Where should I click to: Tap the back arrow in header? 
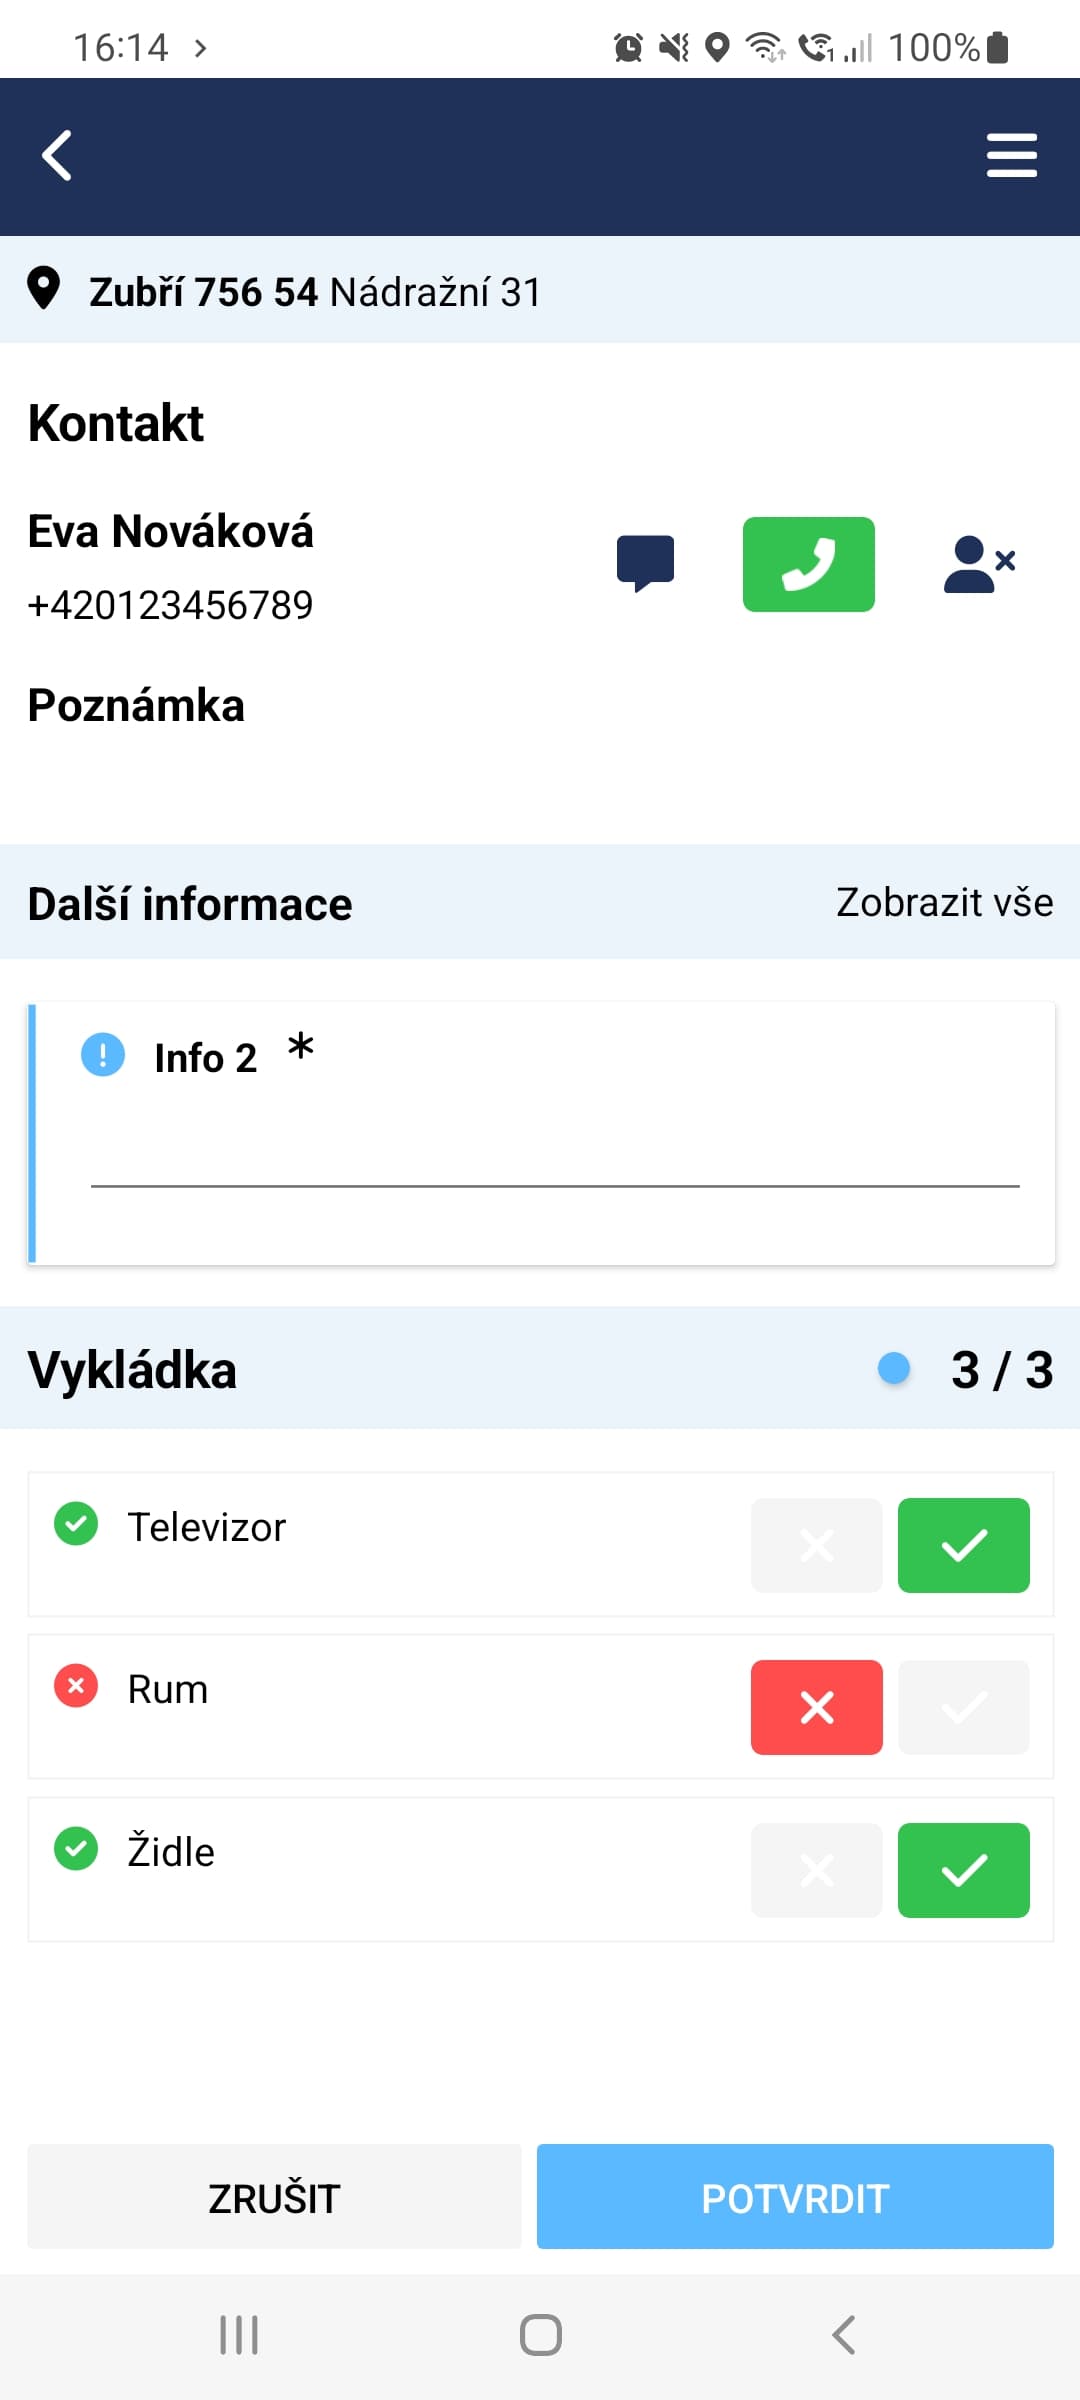(x=57, y=156)
